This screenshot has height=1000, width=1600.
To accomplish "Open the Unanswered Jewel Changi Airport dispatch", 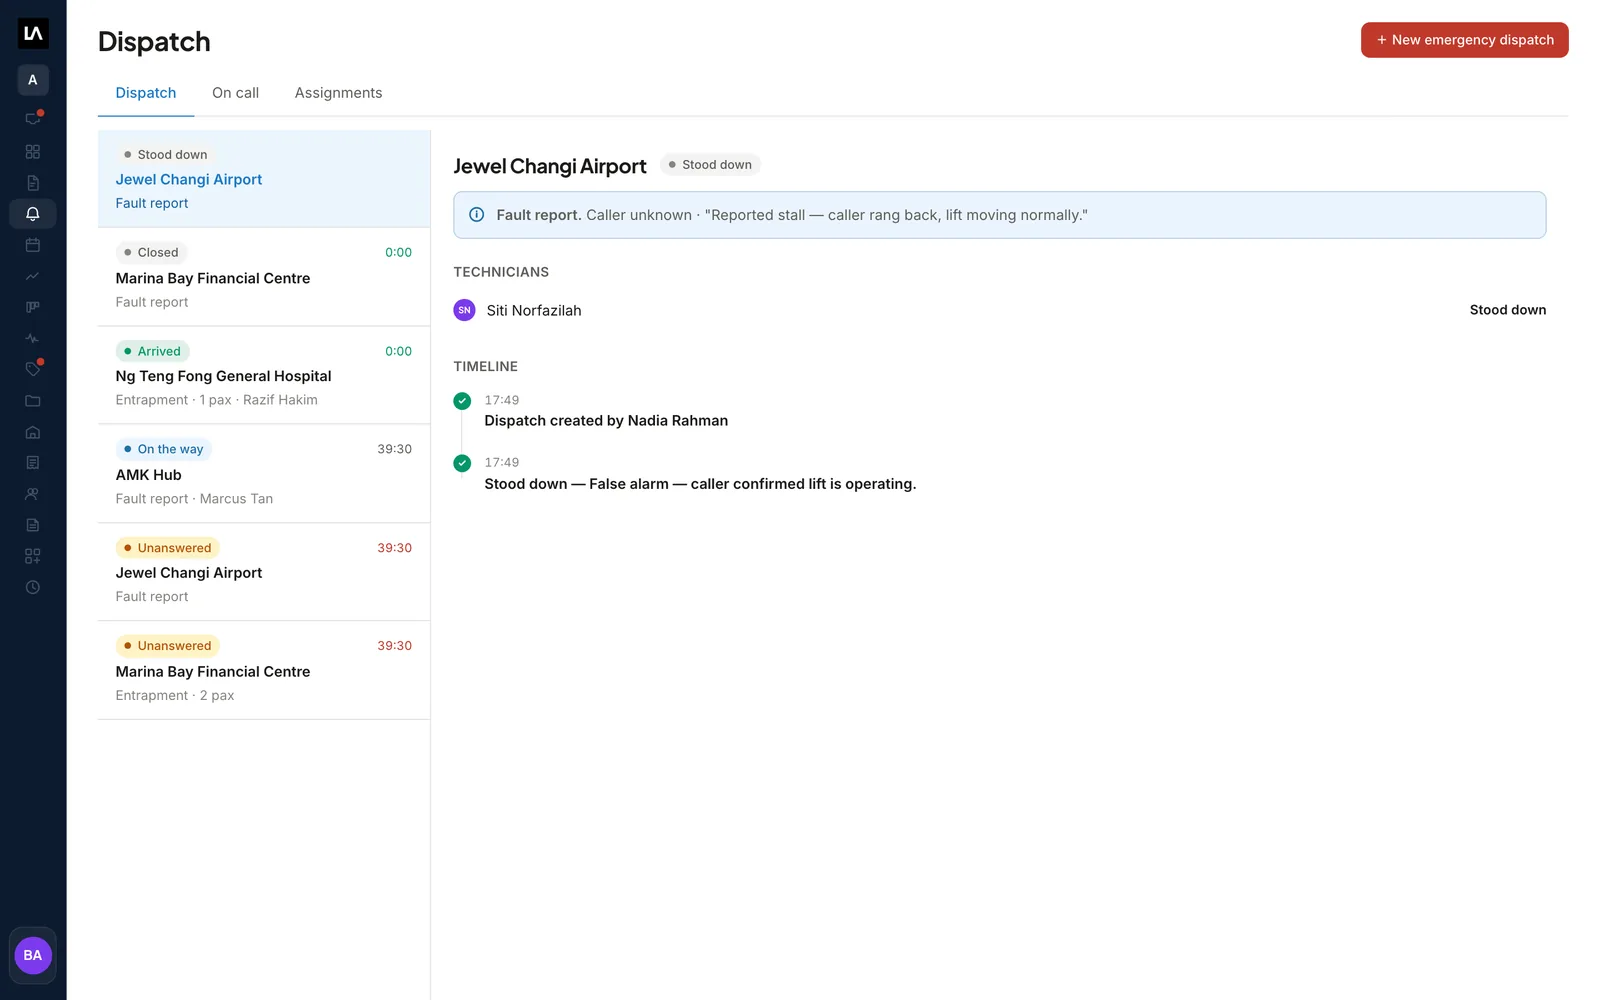I will [264, 571].
